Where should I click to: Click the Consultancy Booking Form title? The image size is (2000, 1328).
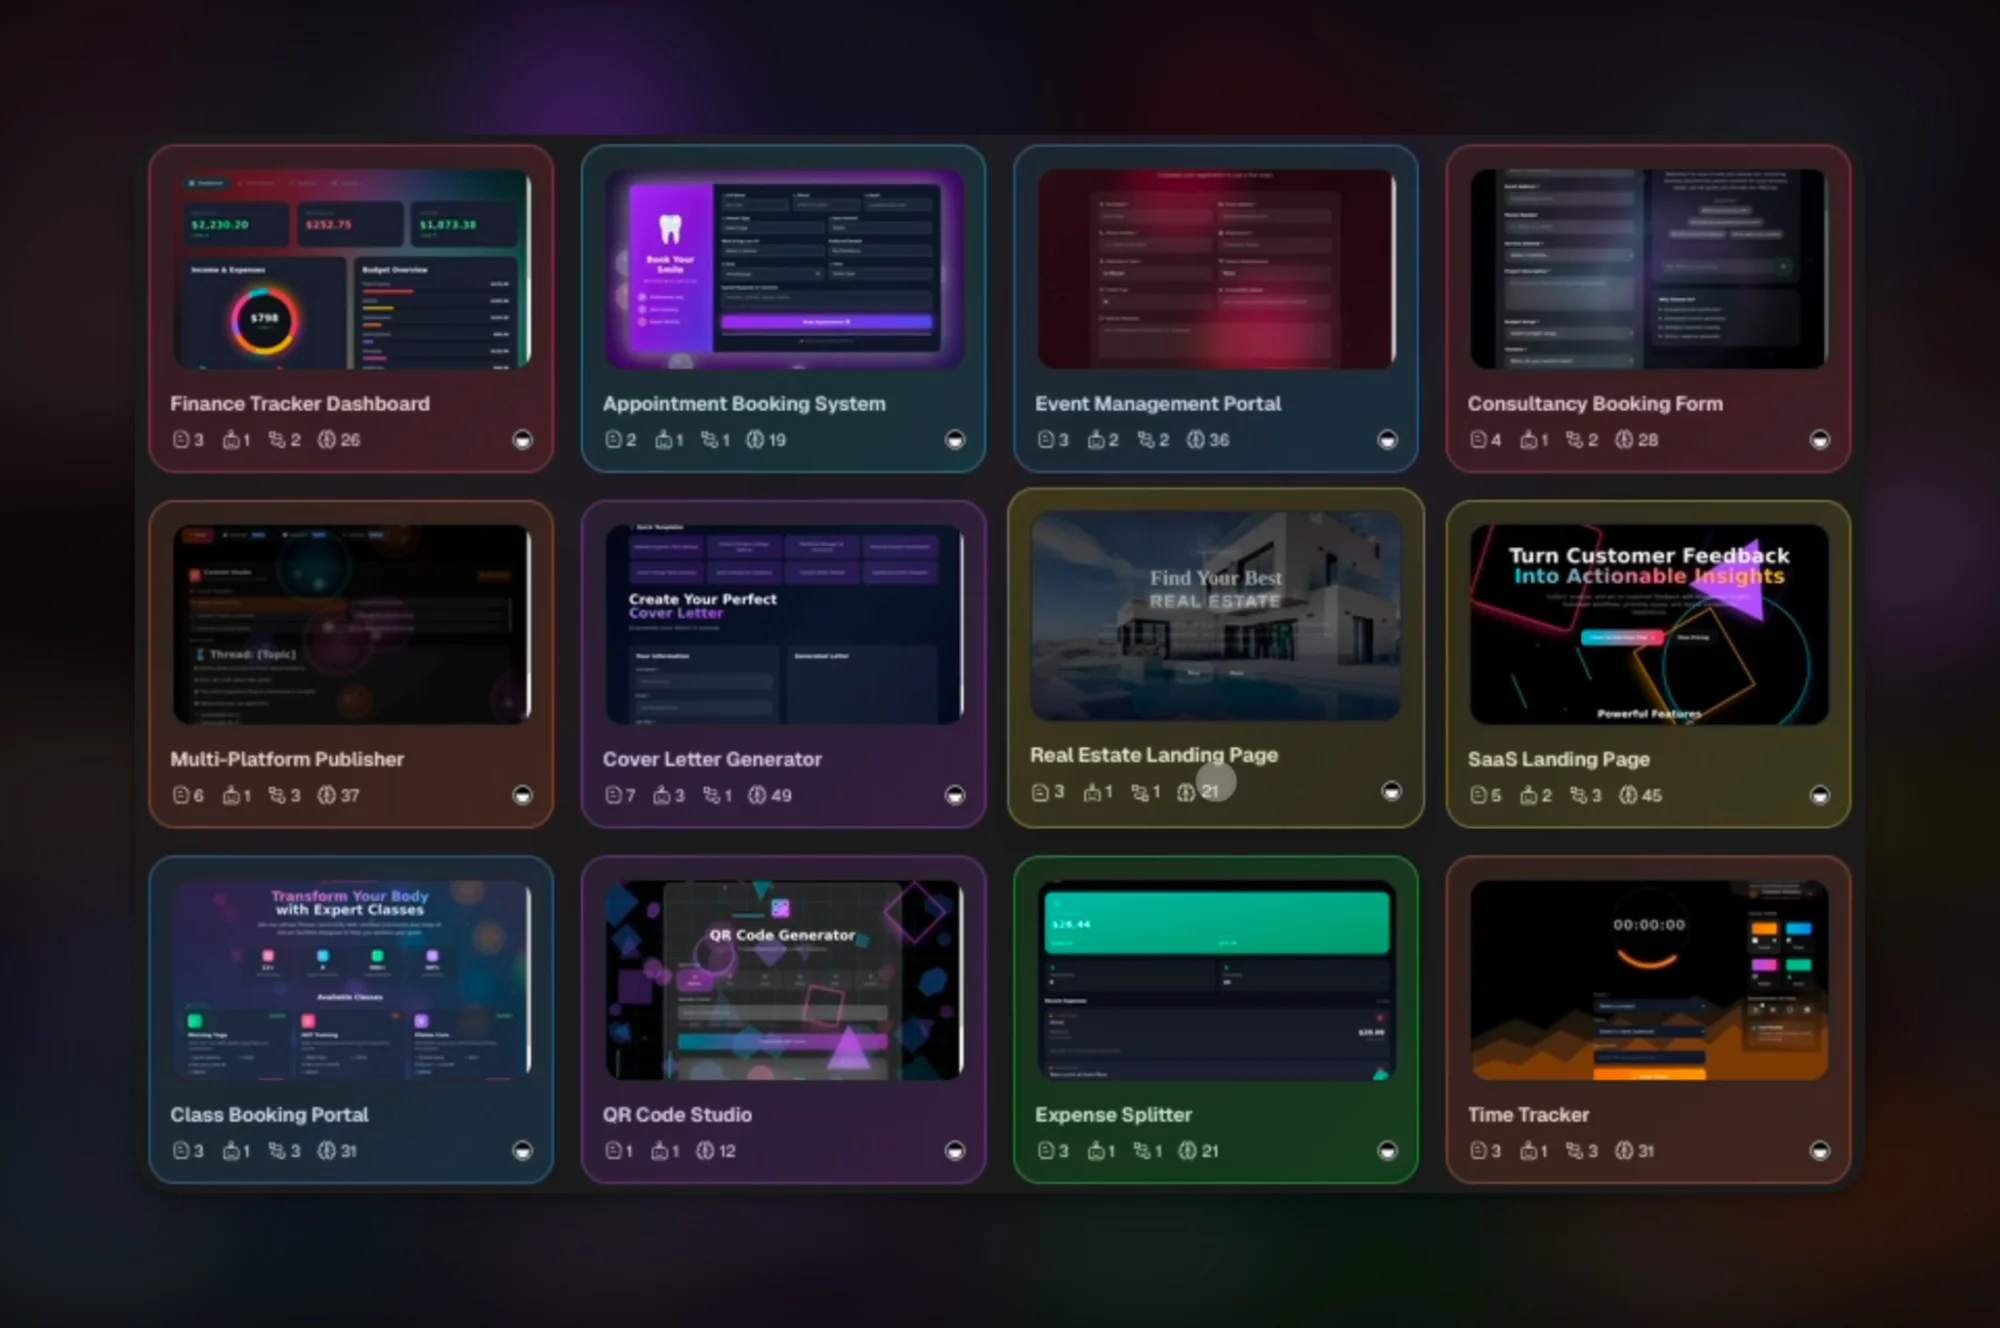[1595, 404]
